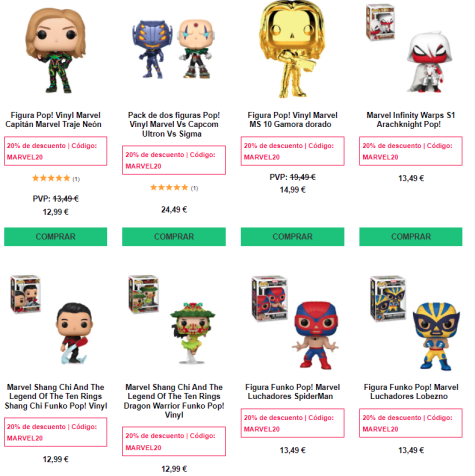Buy the Ultron Vs Sigma pack
This screenshot has width=475, height=476.
(174, 237)
